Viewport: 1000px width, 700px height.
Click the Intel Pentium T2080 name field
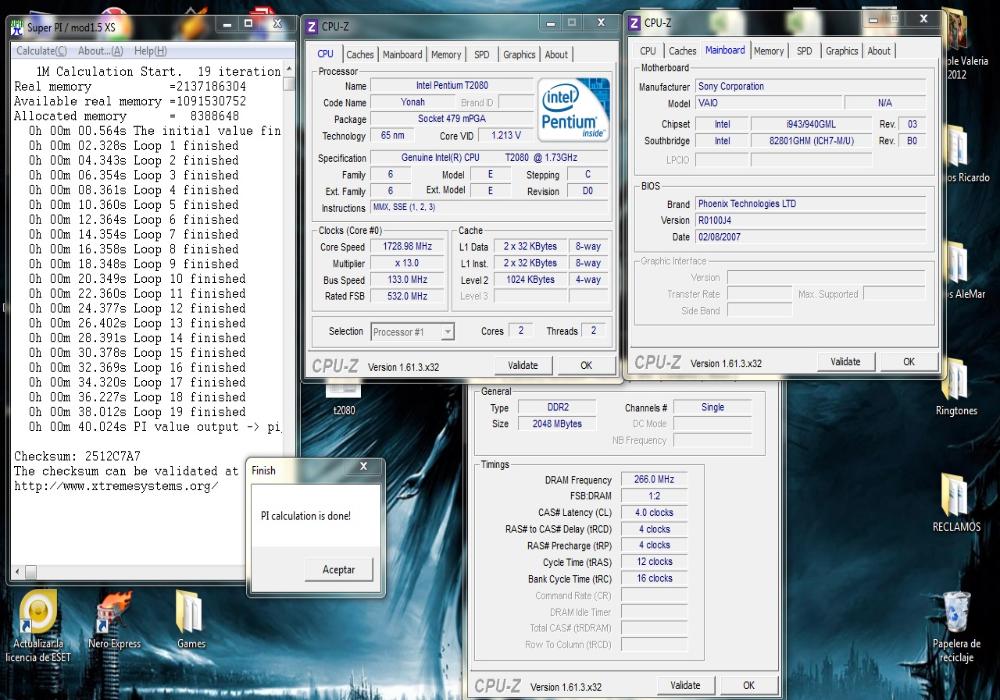pos(452,85)
